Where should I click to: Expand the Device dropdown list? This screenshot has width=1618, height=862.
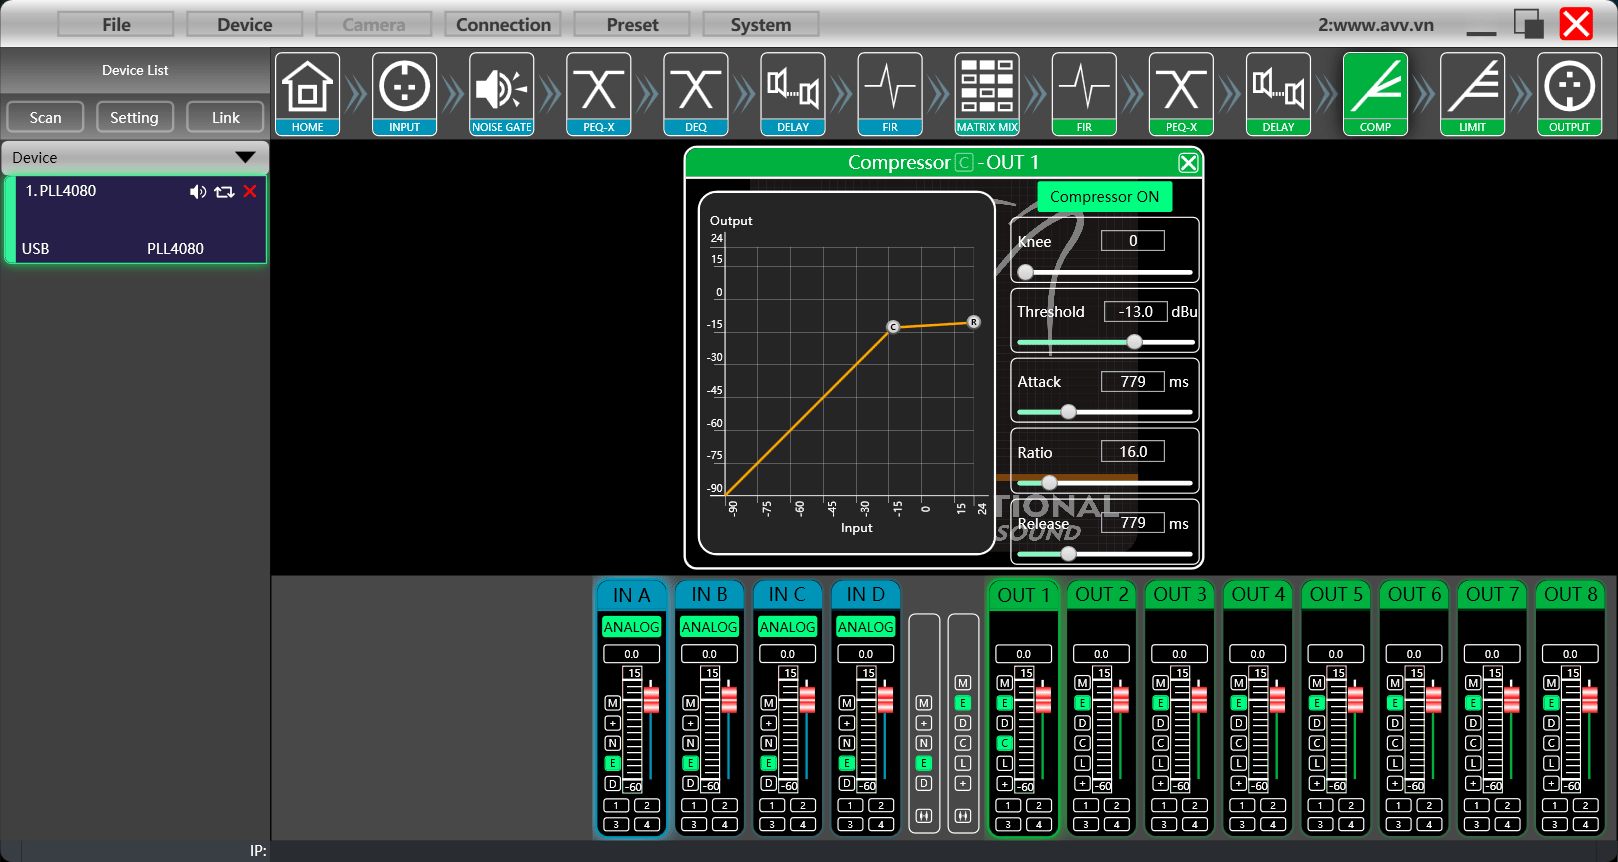point(244,158)
